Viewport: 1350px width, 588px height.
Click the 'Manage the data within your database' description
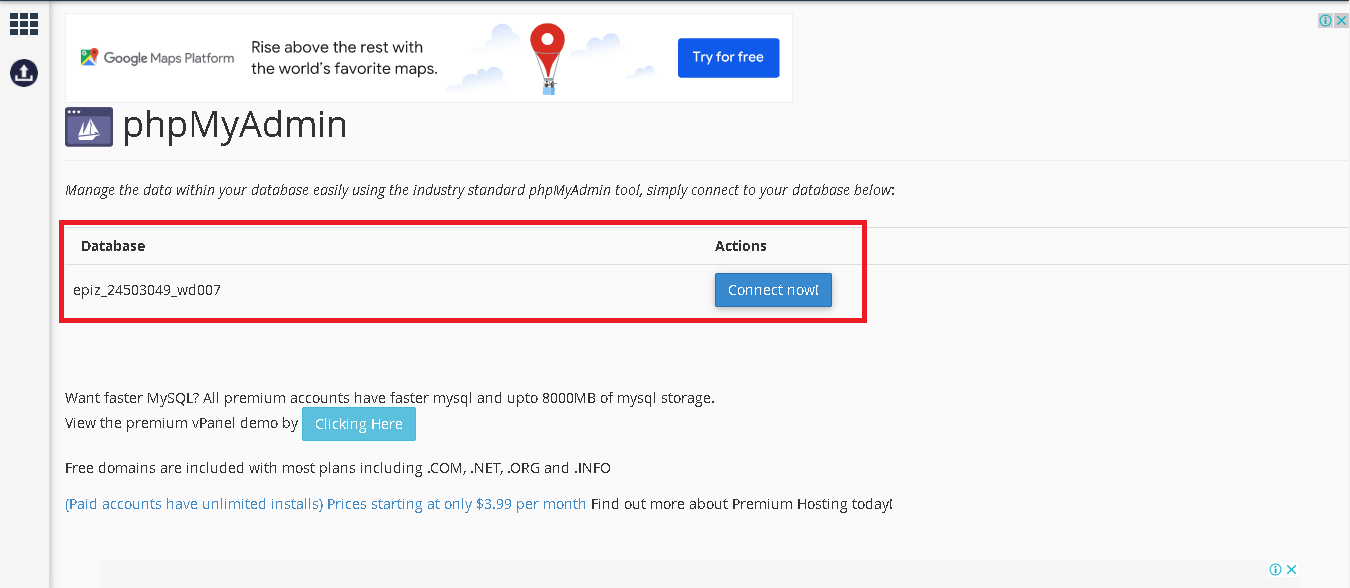[x=480, y=190]
